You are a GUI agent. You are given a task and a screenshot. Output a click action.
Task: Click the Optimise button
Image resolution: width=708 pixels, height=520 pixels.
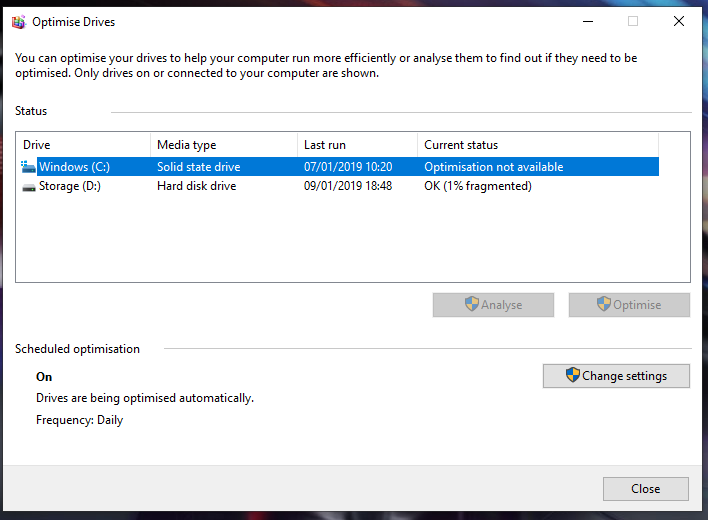tap(629, 305)
